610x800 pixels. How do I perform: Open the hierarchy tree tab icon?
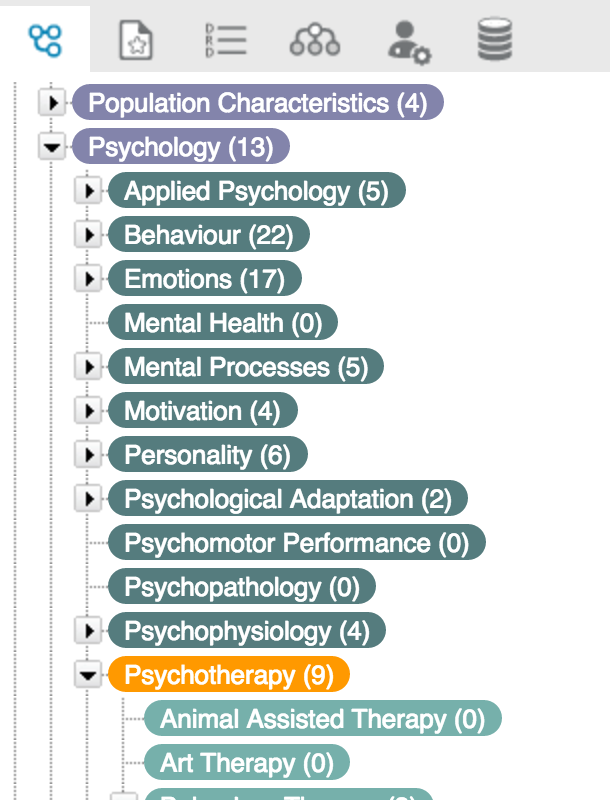tap(315, 39)
